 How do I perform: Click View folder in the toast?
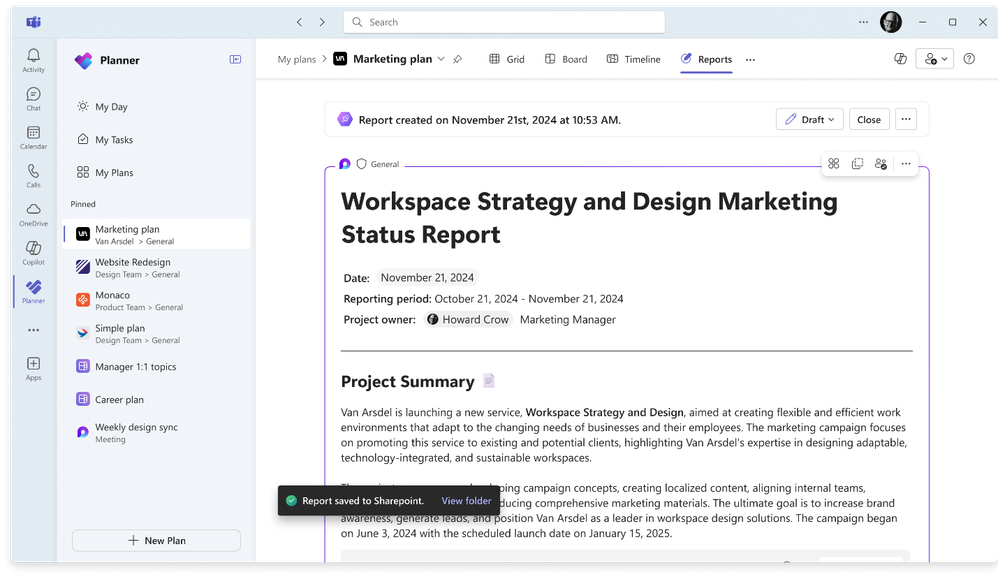[467, 501]
